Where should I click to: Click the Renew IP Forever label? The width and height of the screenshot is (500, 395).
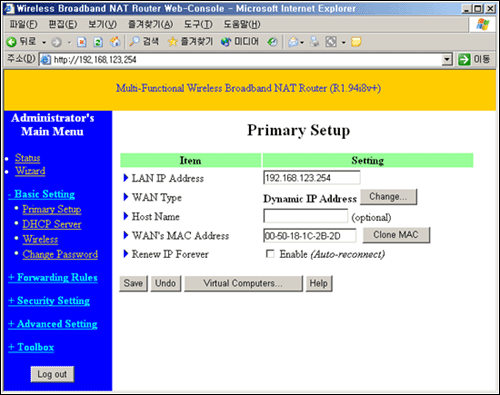click(x=170, y=254)
